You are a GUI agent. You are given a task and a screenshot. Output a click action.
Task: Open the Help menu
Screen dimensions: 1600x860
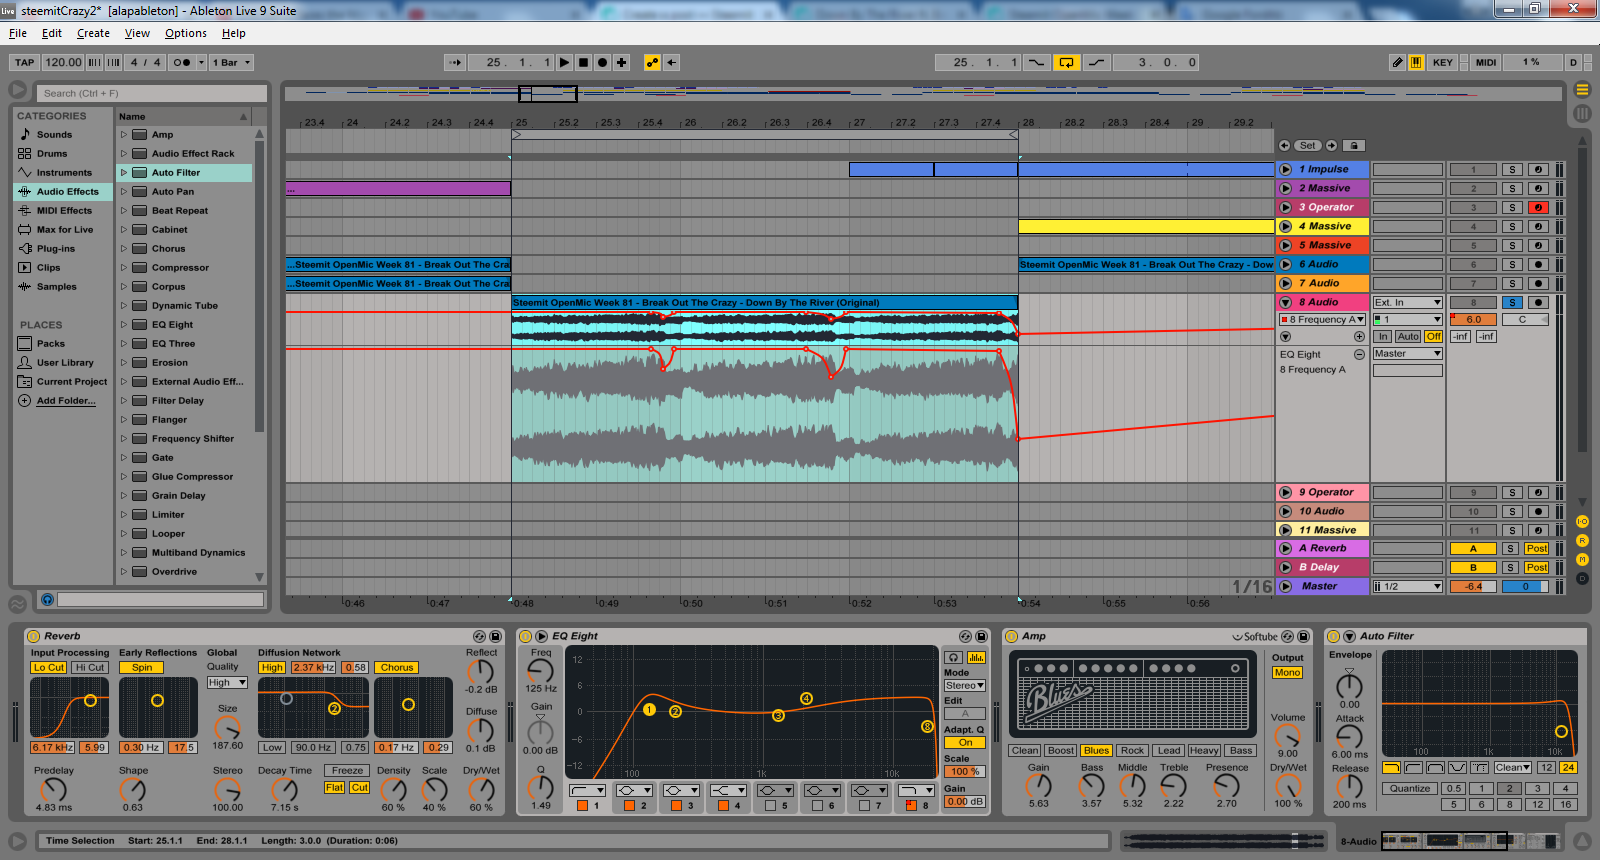[234, 33]
